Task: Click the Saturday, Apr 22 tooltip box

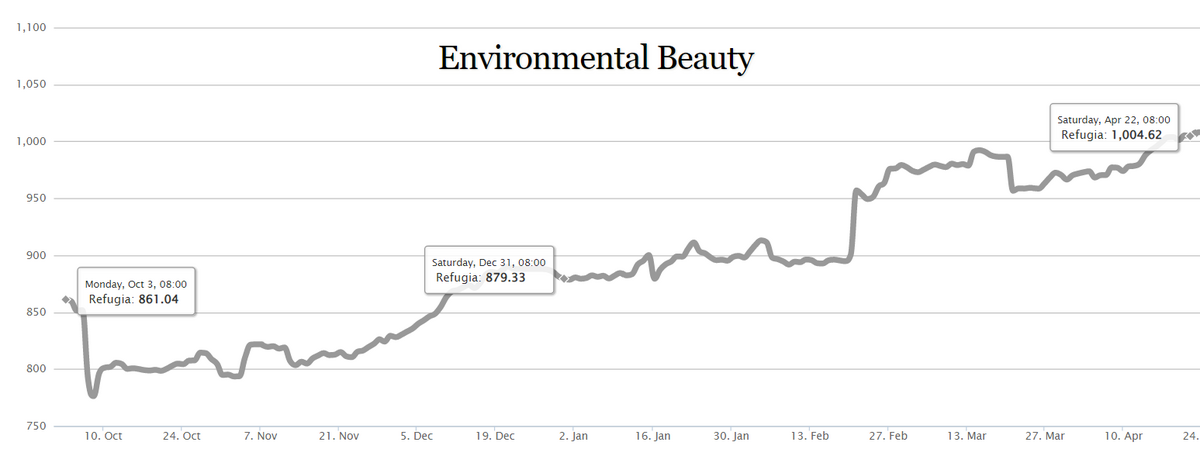Action: [x=1113, y=127]
